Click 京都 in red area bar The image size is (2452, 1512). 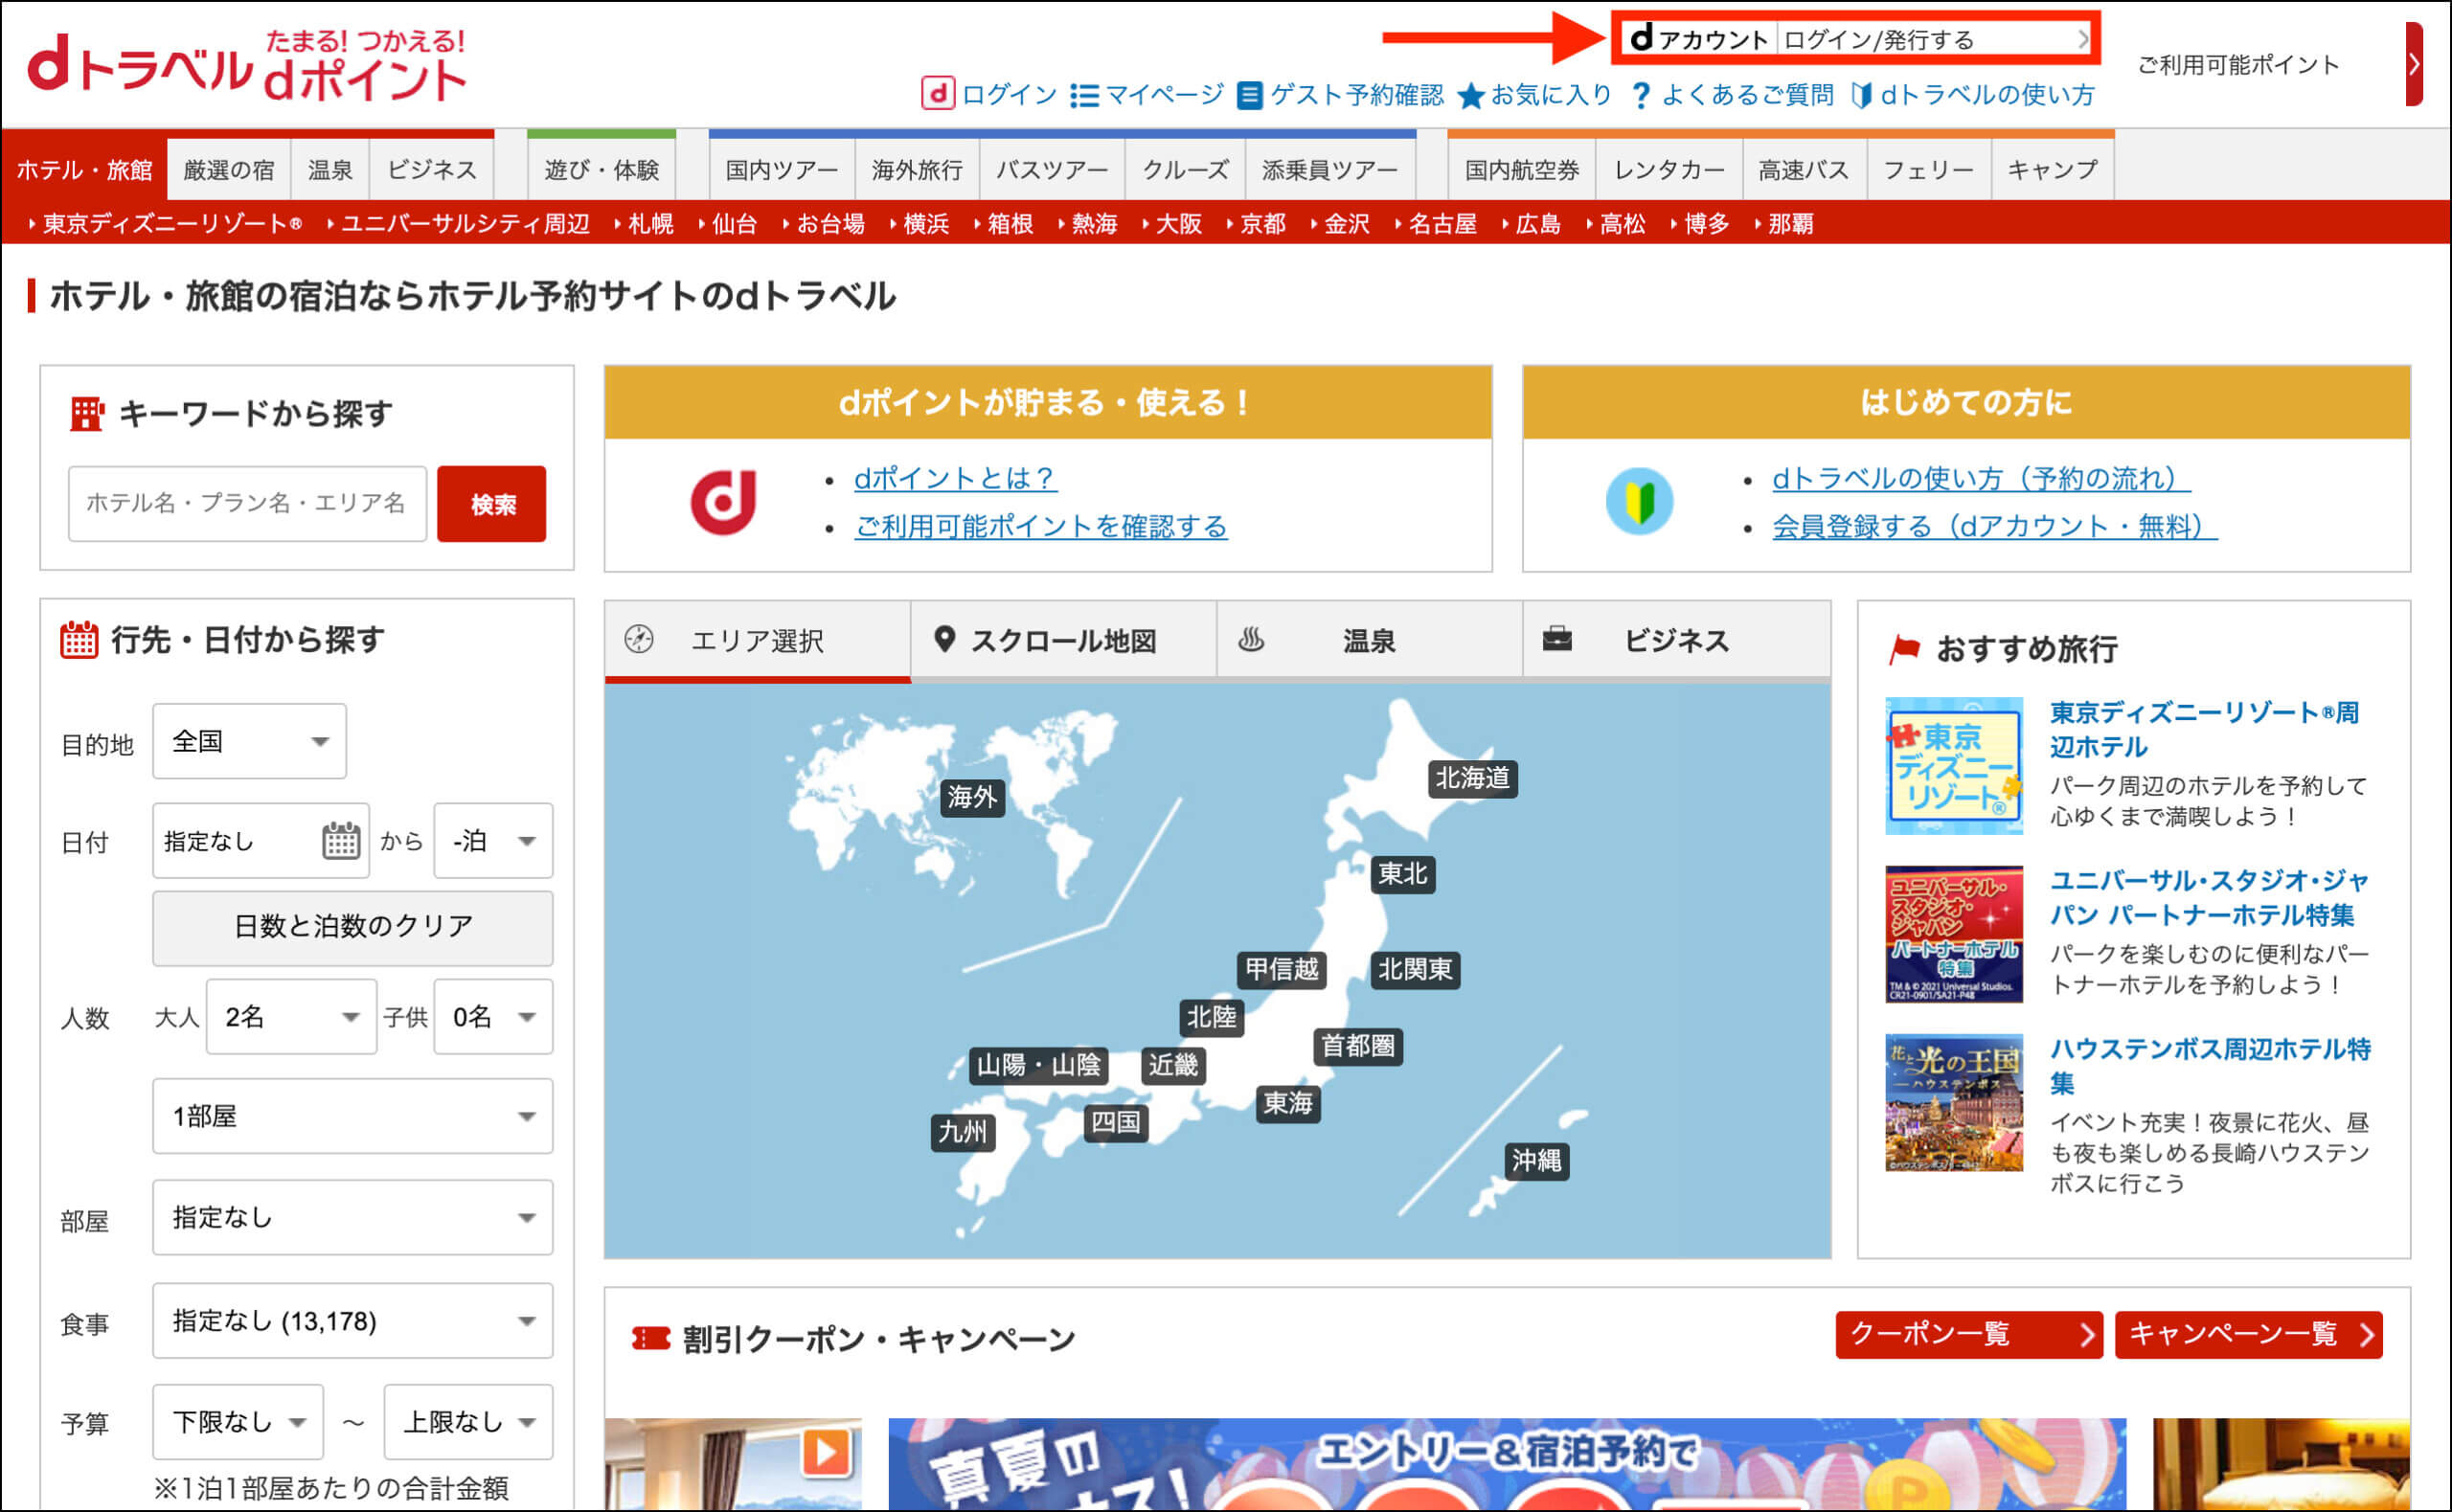pyautogui.click(x=1262, y=223)
